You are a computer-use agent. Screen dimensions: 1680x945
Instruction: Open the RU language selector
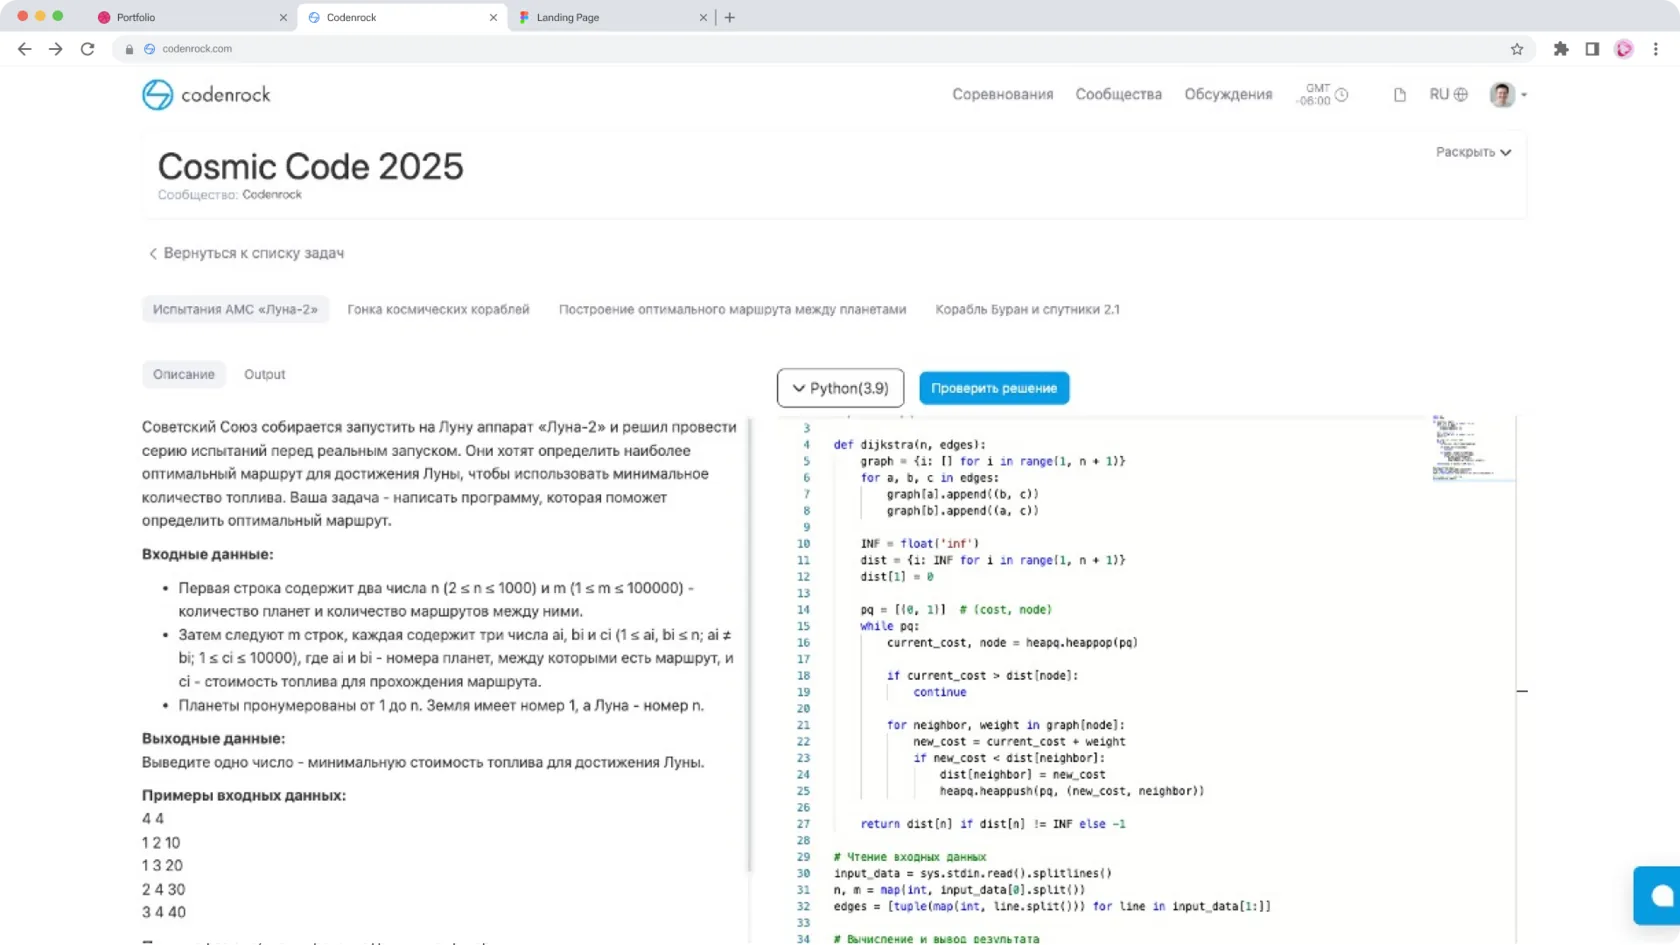(1448, 95)
